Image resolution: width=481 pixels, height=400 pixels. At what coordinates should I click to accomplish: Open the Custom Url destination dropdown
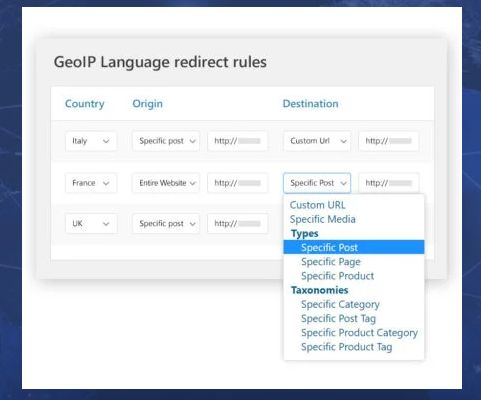click(x=317, y=141)
